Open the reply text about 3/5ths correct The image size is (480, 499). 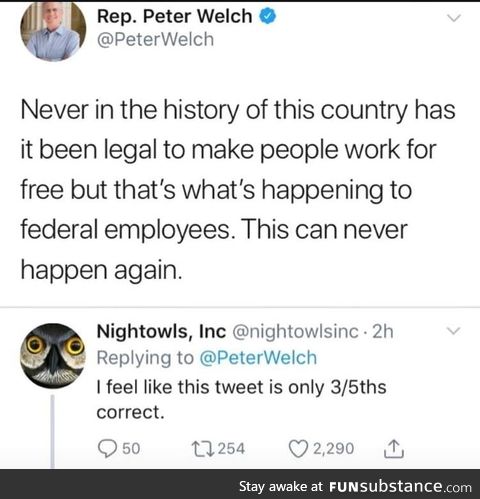click(241, 400)
